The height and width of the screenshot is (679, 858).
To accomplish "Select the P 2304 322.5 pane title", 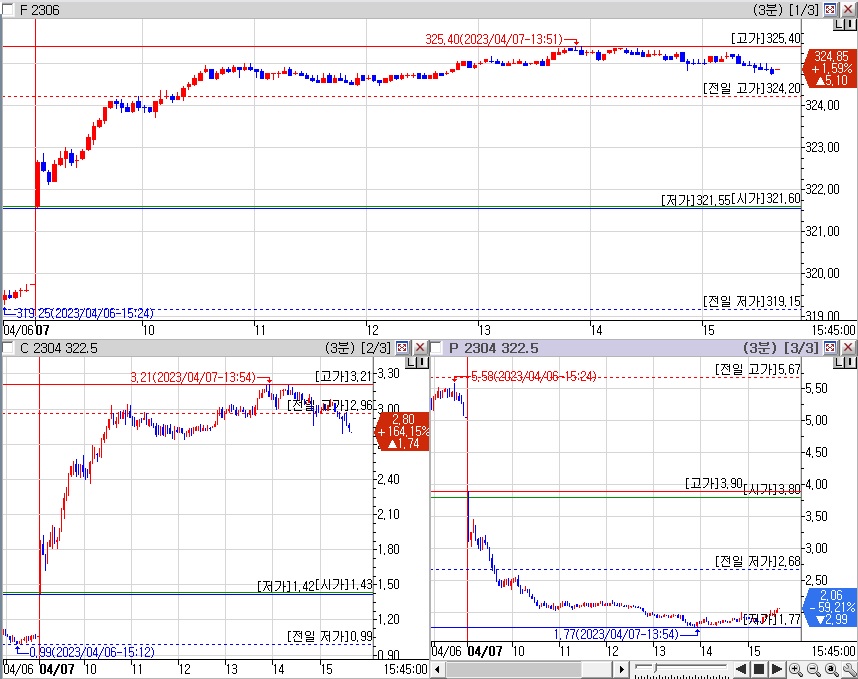I will [494, 348].
